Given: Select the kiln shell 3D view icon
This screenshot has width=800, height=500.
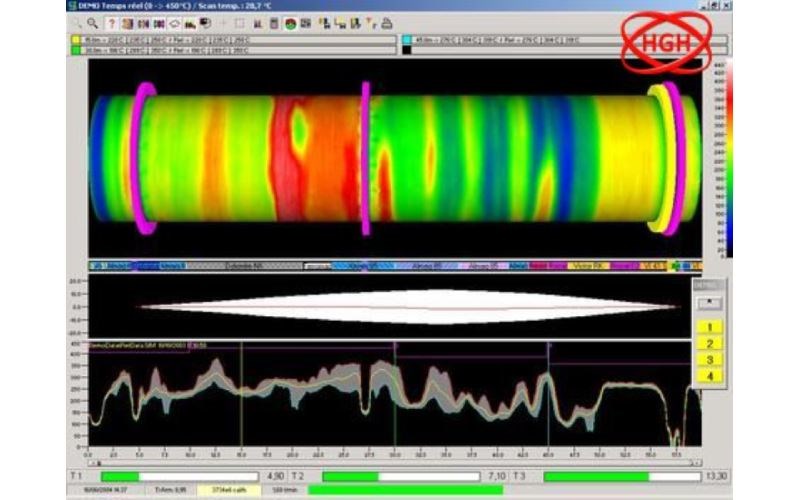Looking at the screenshot, I should (175, 22).
